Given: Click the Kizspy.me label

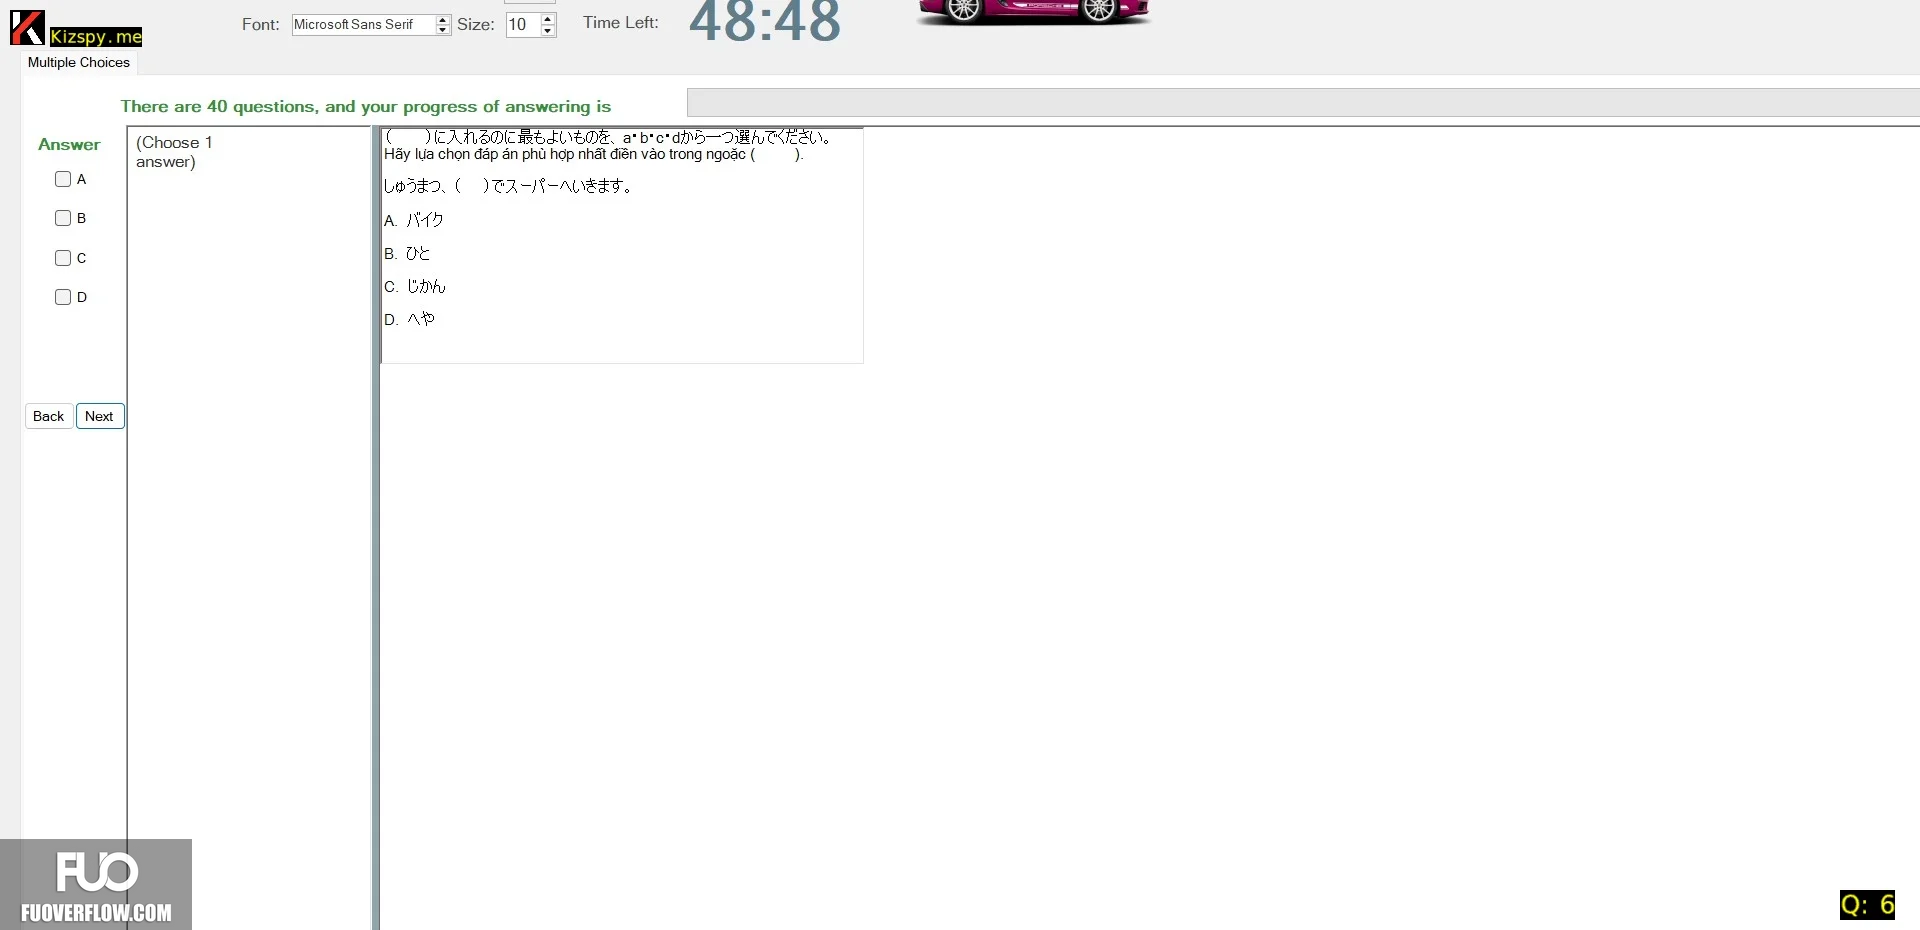Looking at the screenshot, I should (x=96, y=37).
